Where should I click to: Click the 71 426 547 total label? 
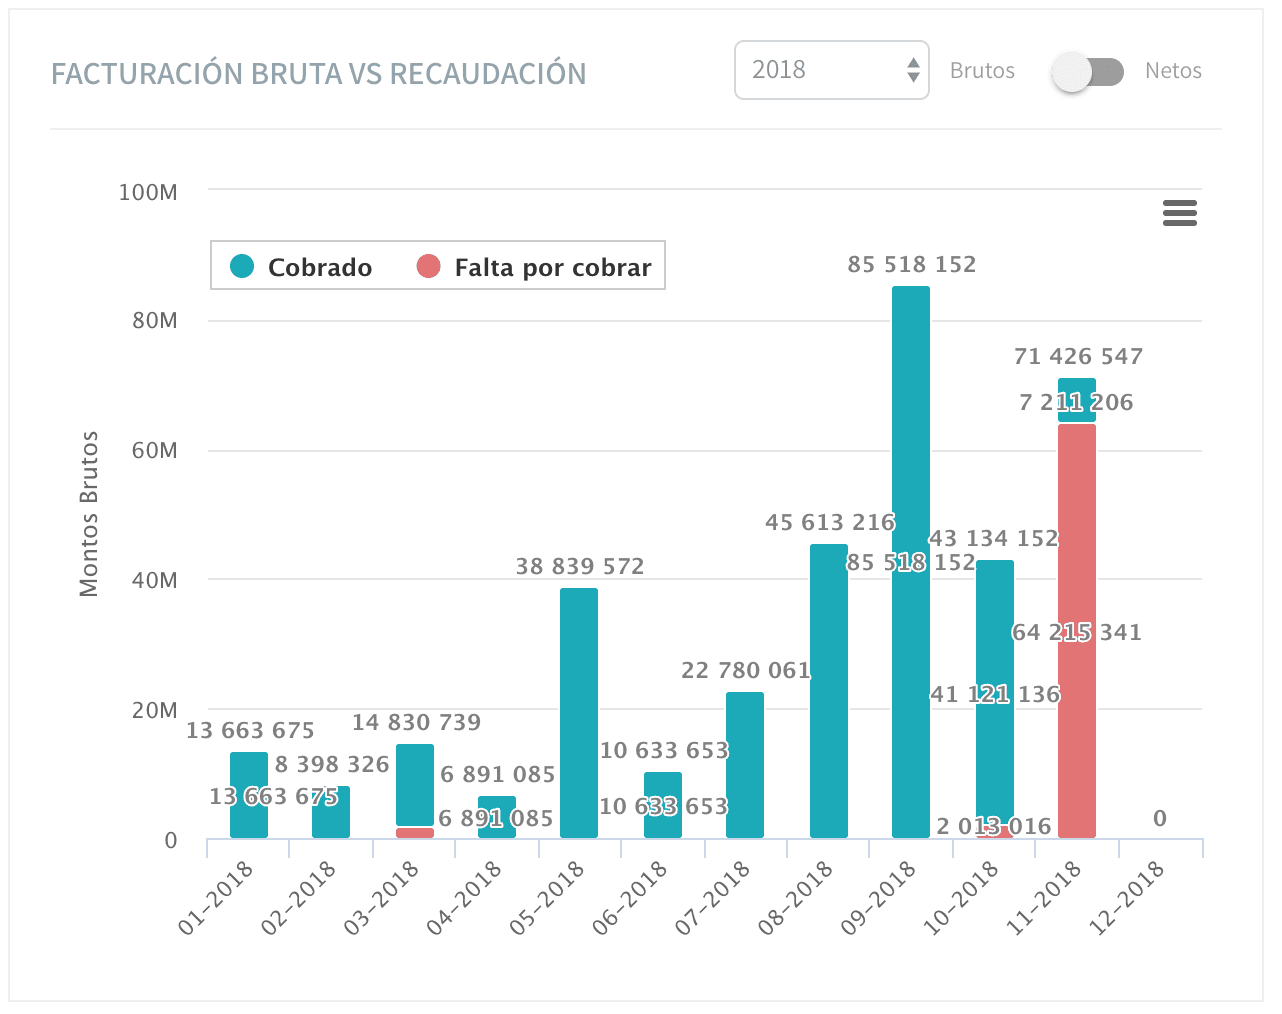click(1078, 356)
